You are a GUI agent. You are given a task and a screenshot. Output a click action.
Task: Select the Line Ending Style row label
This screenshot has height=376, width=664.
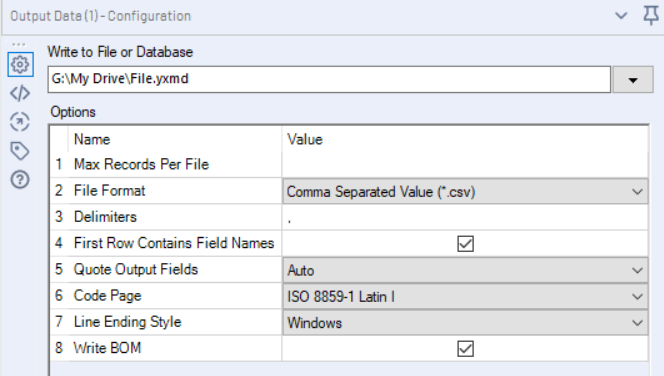(x=127, y=322)
